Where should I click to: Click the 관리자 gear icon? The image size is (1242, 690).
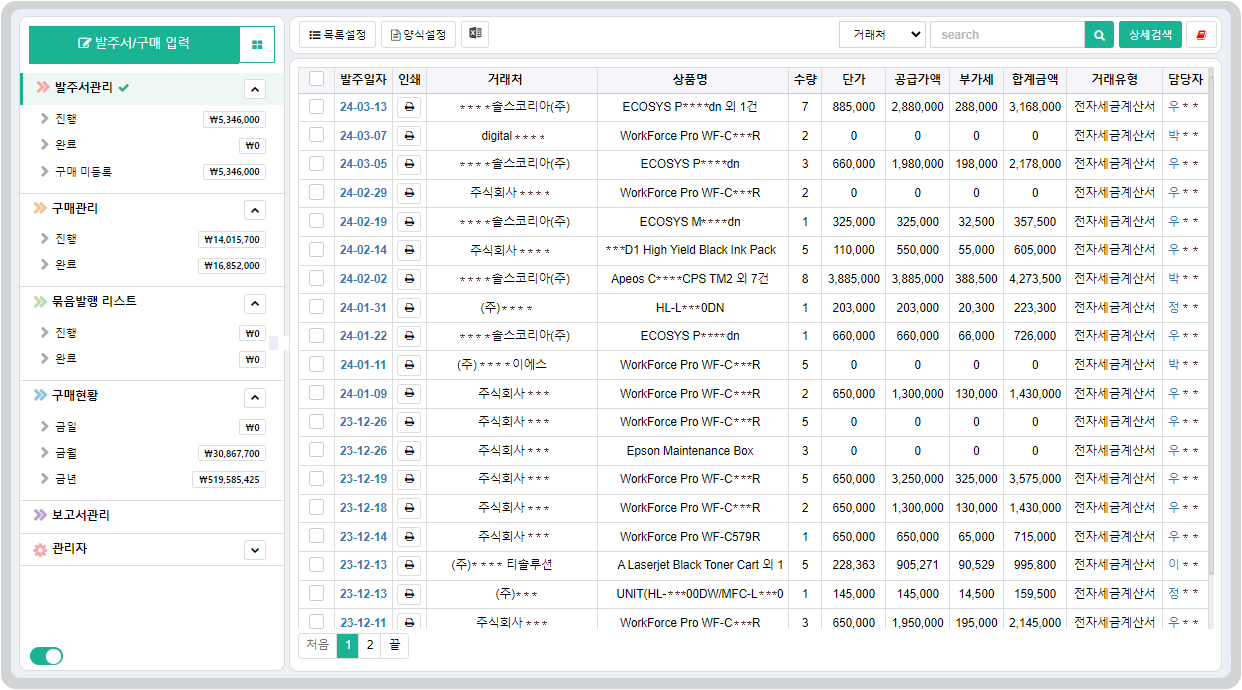click(40, 549)
